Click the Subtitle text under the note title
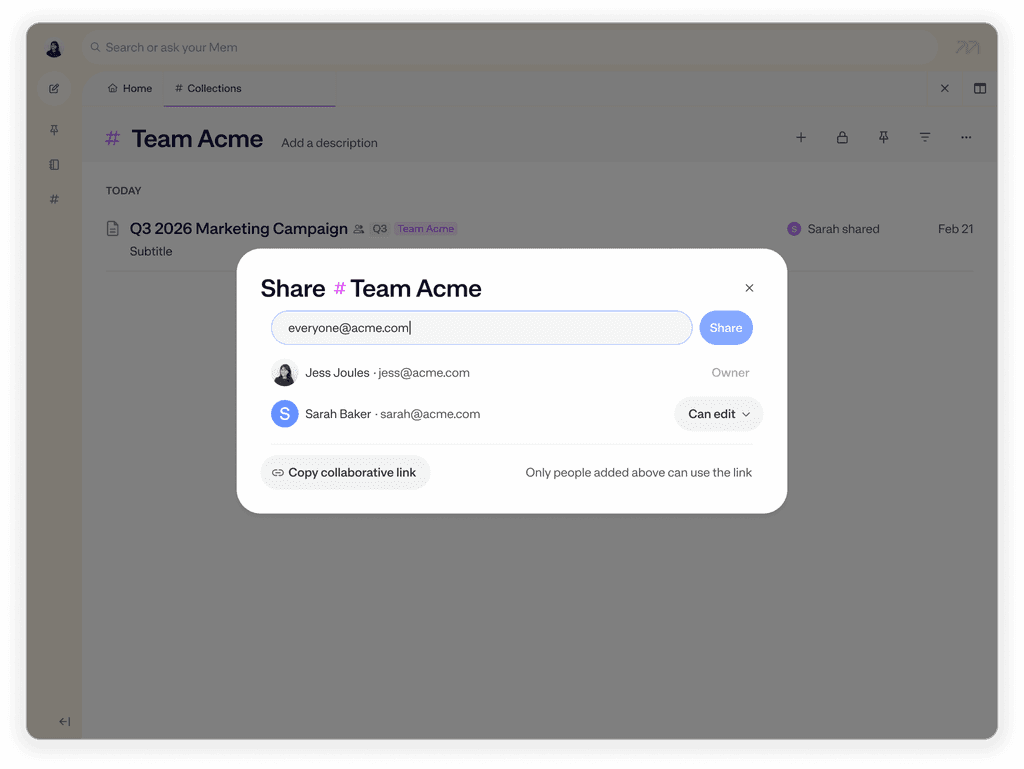1024x769 pixels. click(151, 251)
